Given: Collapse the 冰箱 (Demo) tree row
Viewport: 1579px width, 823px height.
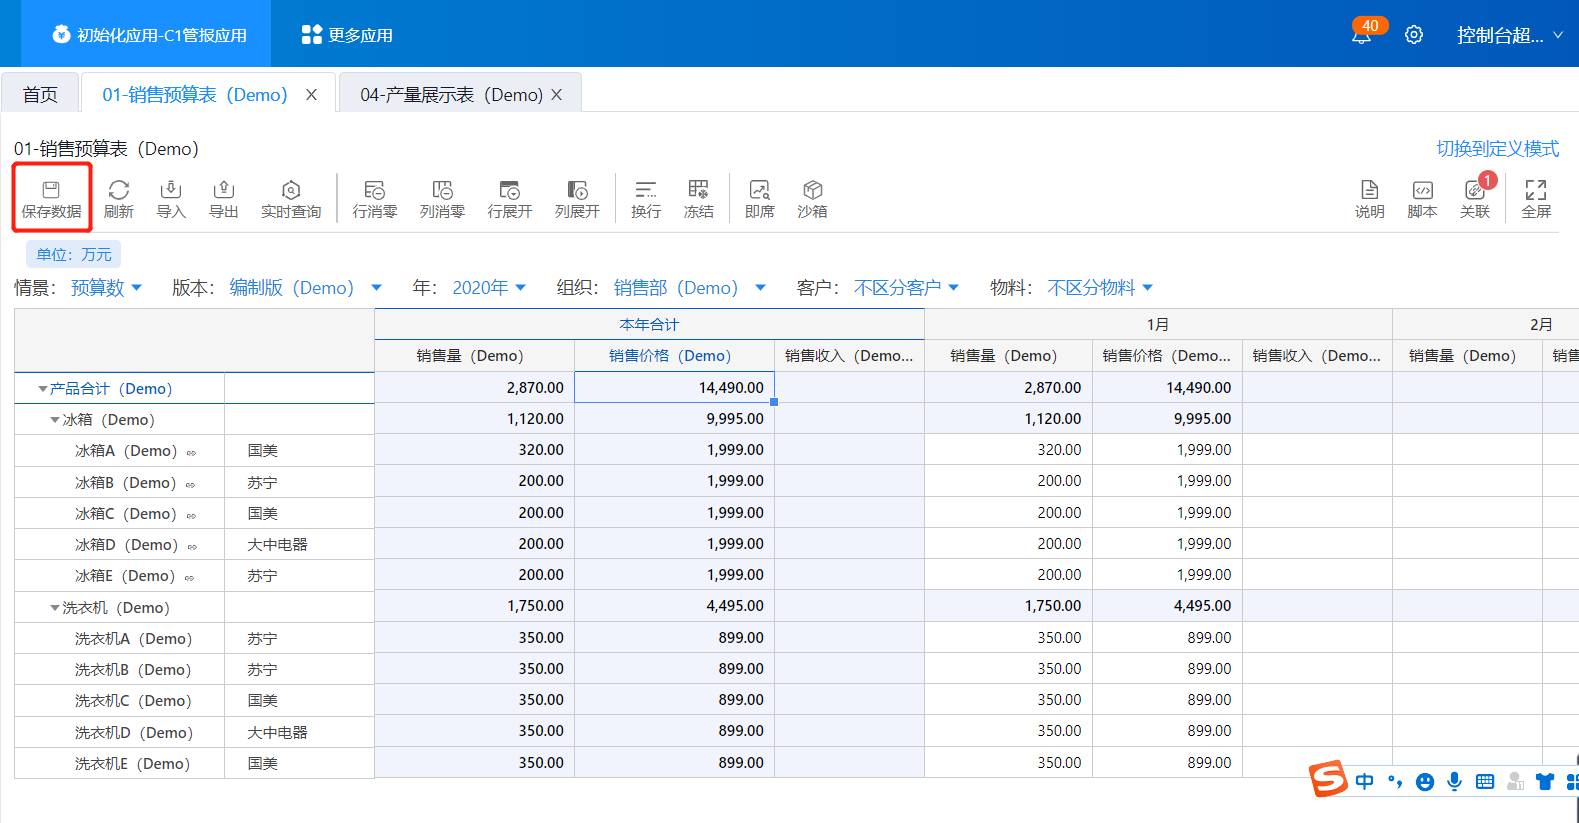Looking at the screenshot, I should [55, 420].
